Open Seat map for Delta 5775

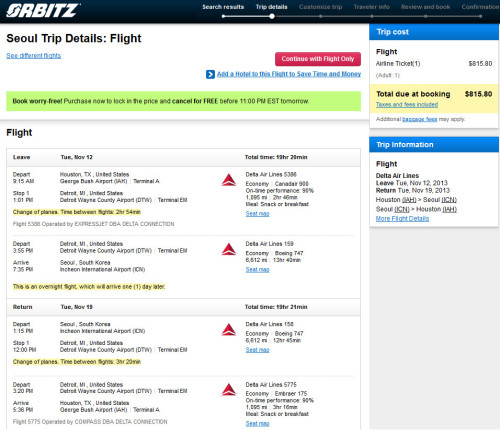pyautogui.click(x=257, y=423)
